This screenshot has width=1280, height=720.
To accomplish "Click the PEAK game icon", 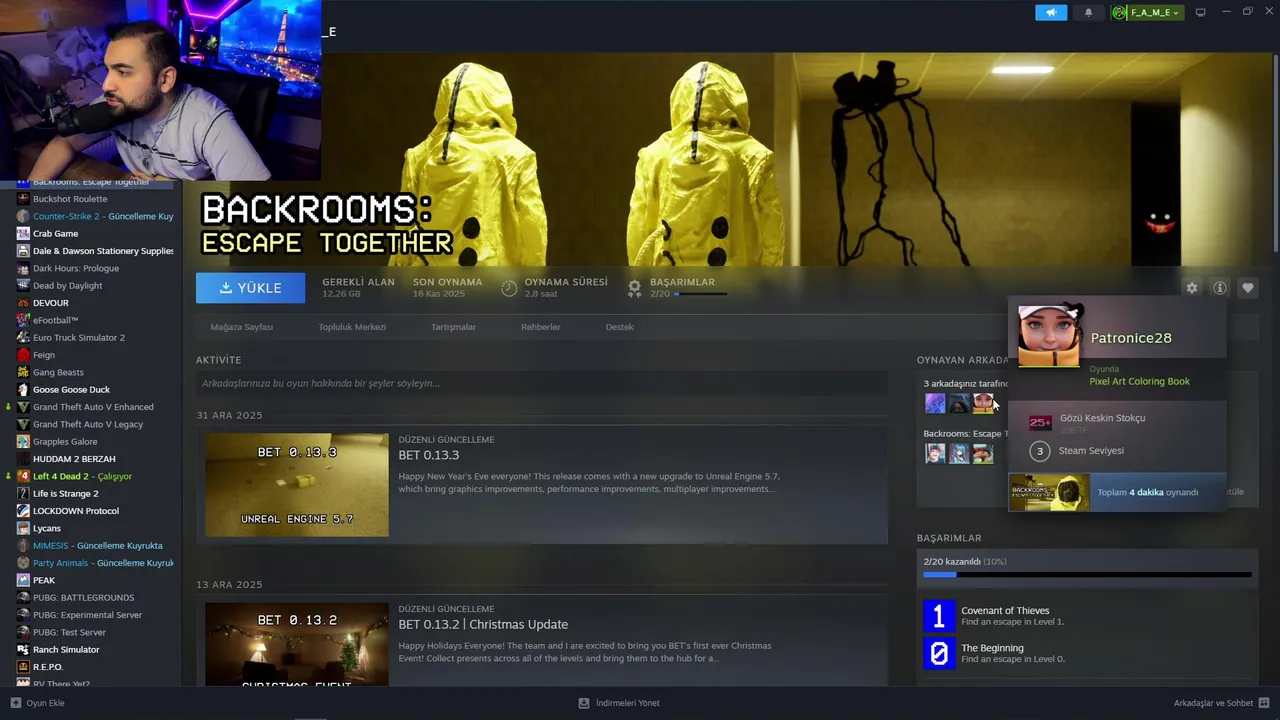I will click(23, 580).
